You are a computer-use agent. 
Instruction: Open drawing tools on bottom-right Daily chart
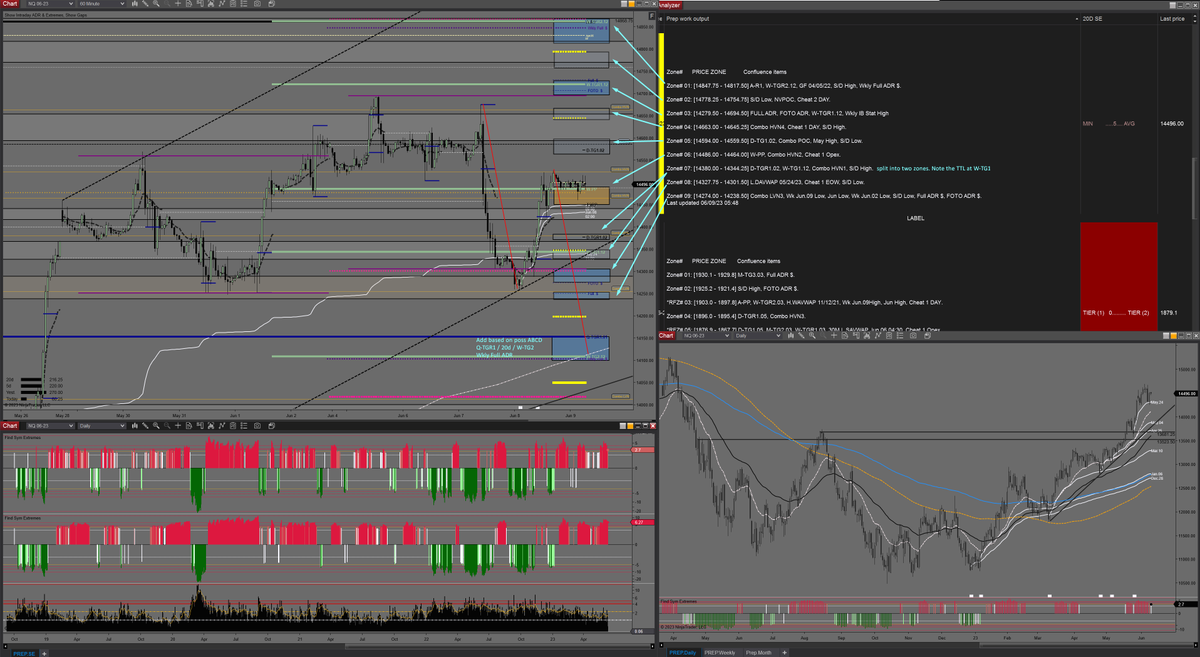pyautogui.click(x=801, y=335)
